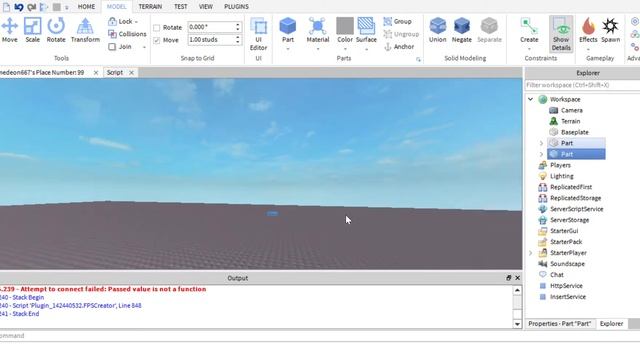640x360 pixels.
Task: Undock the Output panel
Action: pos(509,278)
